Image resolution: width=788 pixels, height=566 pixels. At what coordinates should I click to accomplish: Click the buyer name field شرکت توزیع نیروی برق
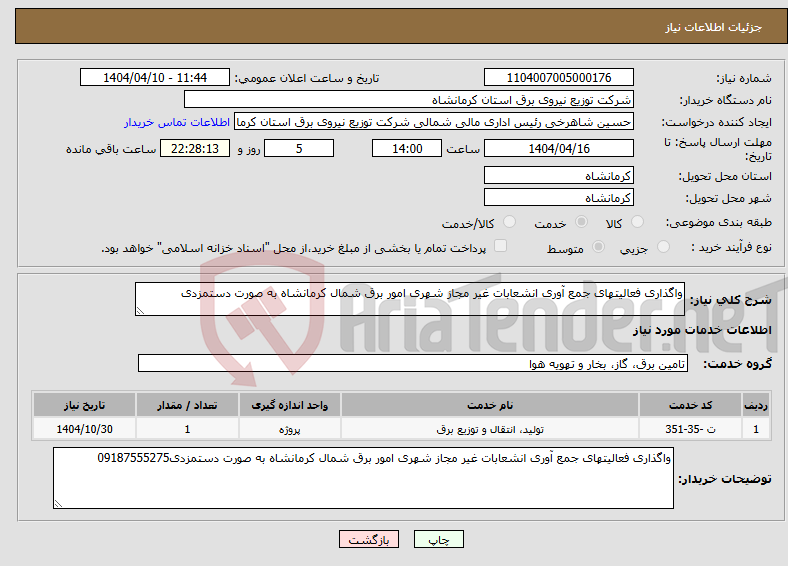pos(409,100)
